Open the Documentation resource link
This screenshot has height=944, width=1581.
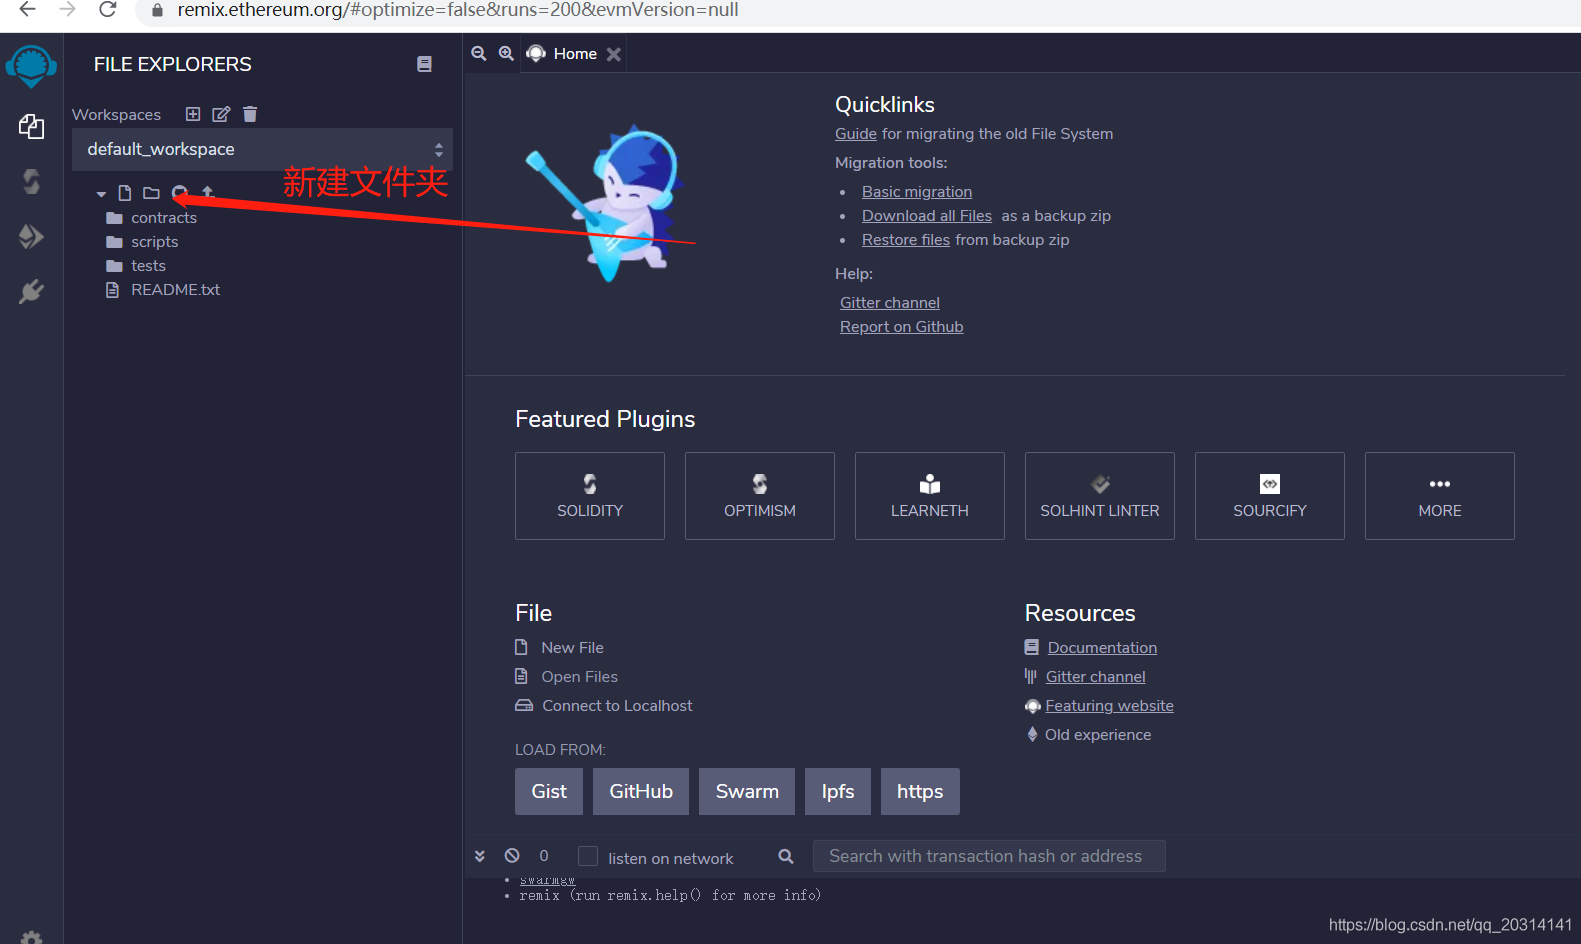[x=1102, y=648]
